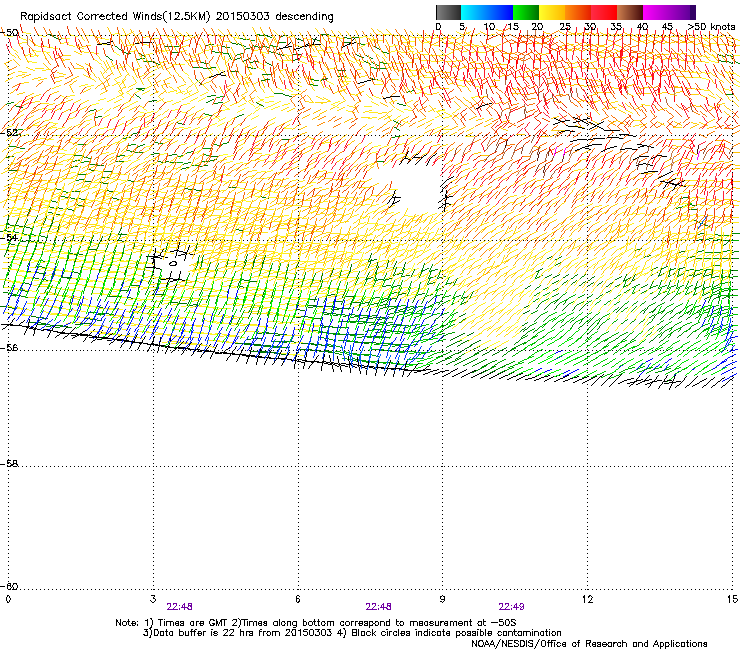Select the brown 35-40 knots legend swatch

pyautogui.click(x=630, y=12)
